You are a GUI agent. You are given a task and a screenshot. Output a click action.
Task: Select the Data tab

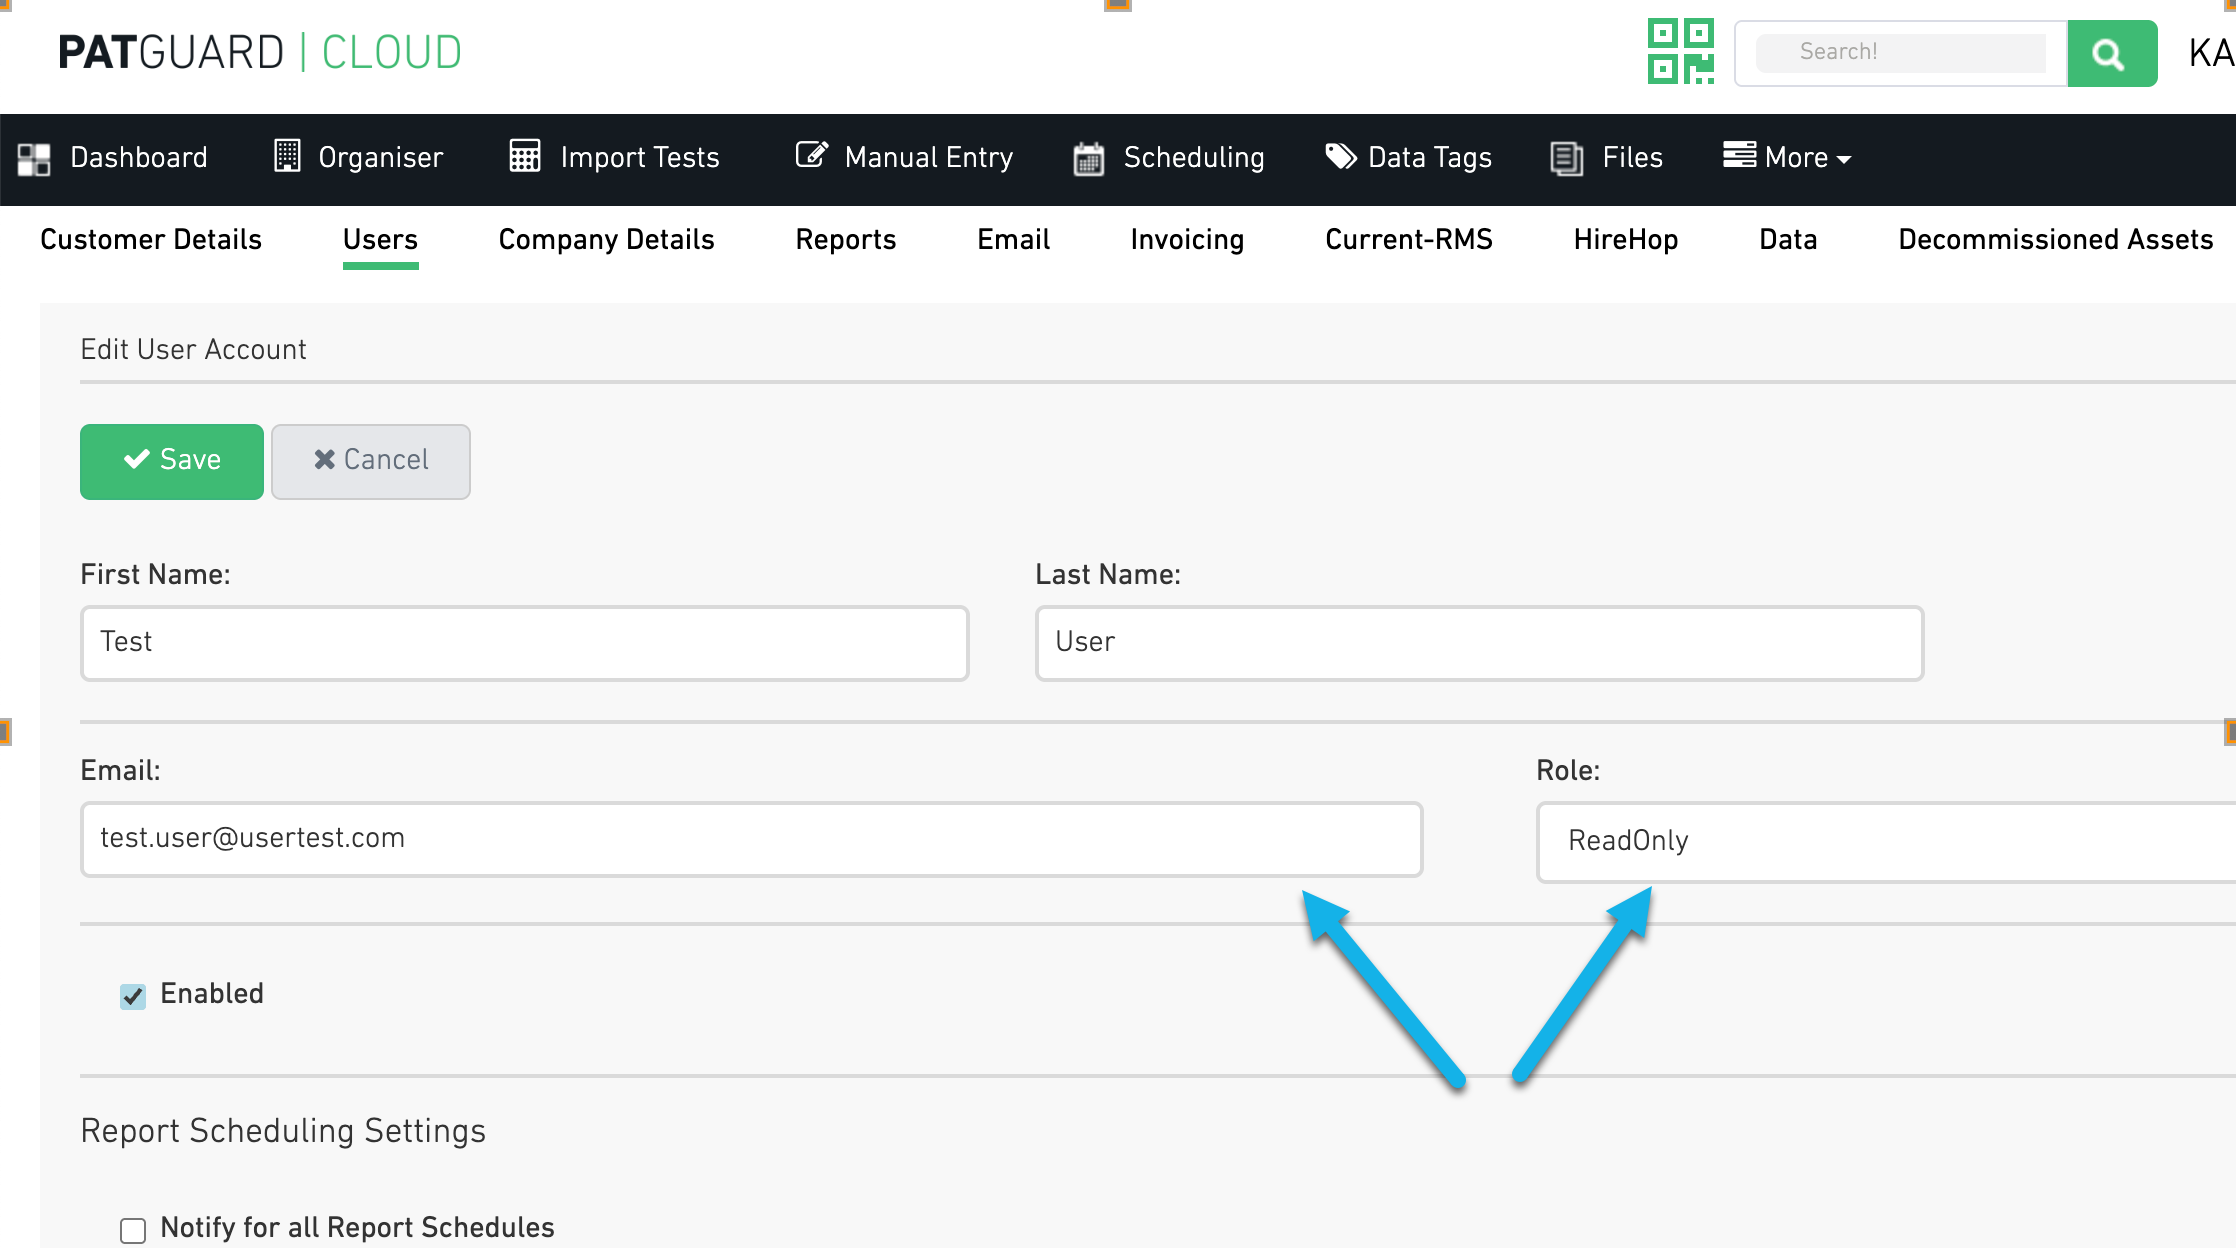tap(1788, 240)
